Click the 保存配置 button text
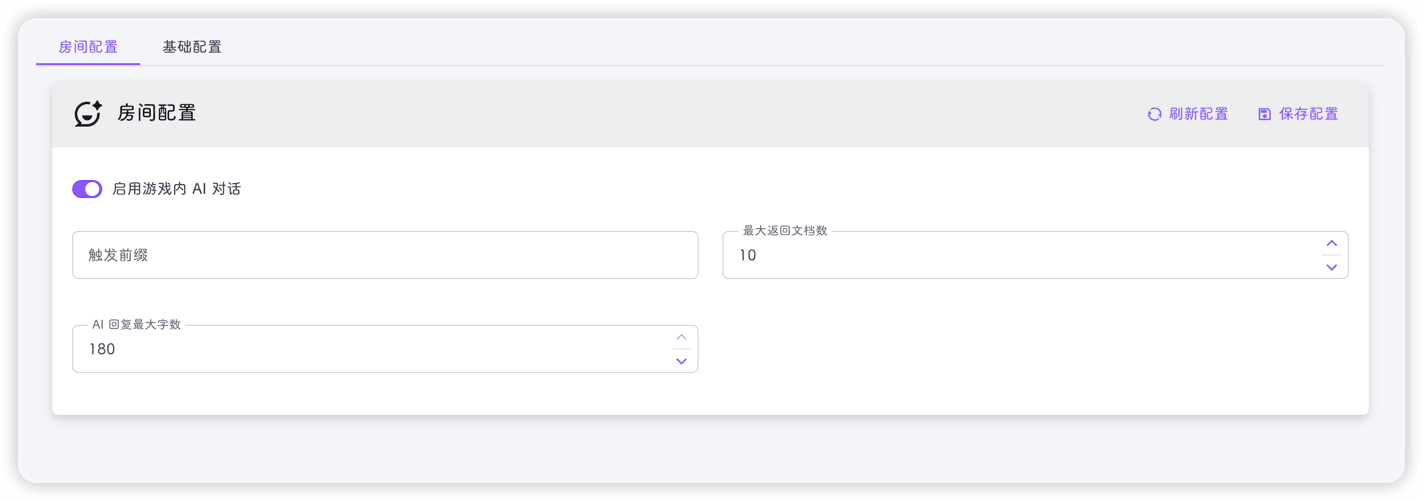 pyautogui.click(x=1309, y=114)
